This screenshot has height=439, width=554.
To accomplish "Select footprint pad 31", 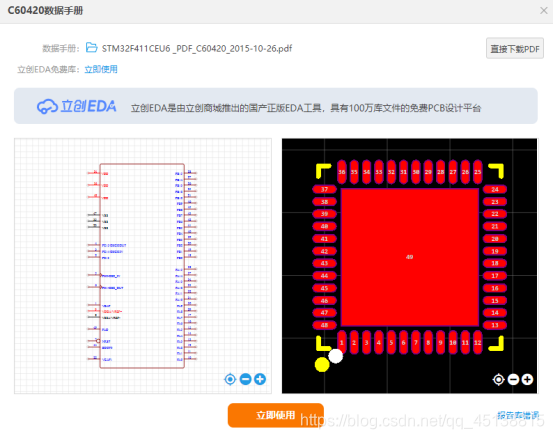I will point(403,172).
